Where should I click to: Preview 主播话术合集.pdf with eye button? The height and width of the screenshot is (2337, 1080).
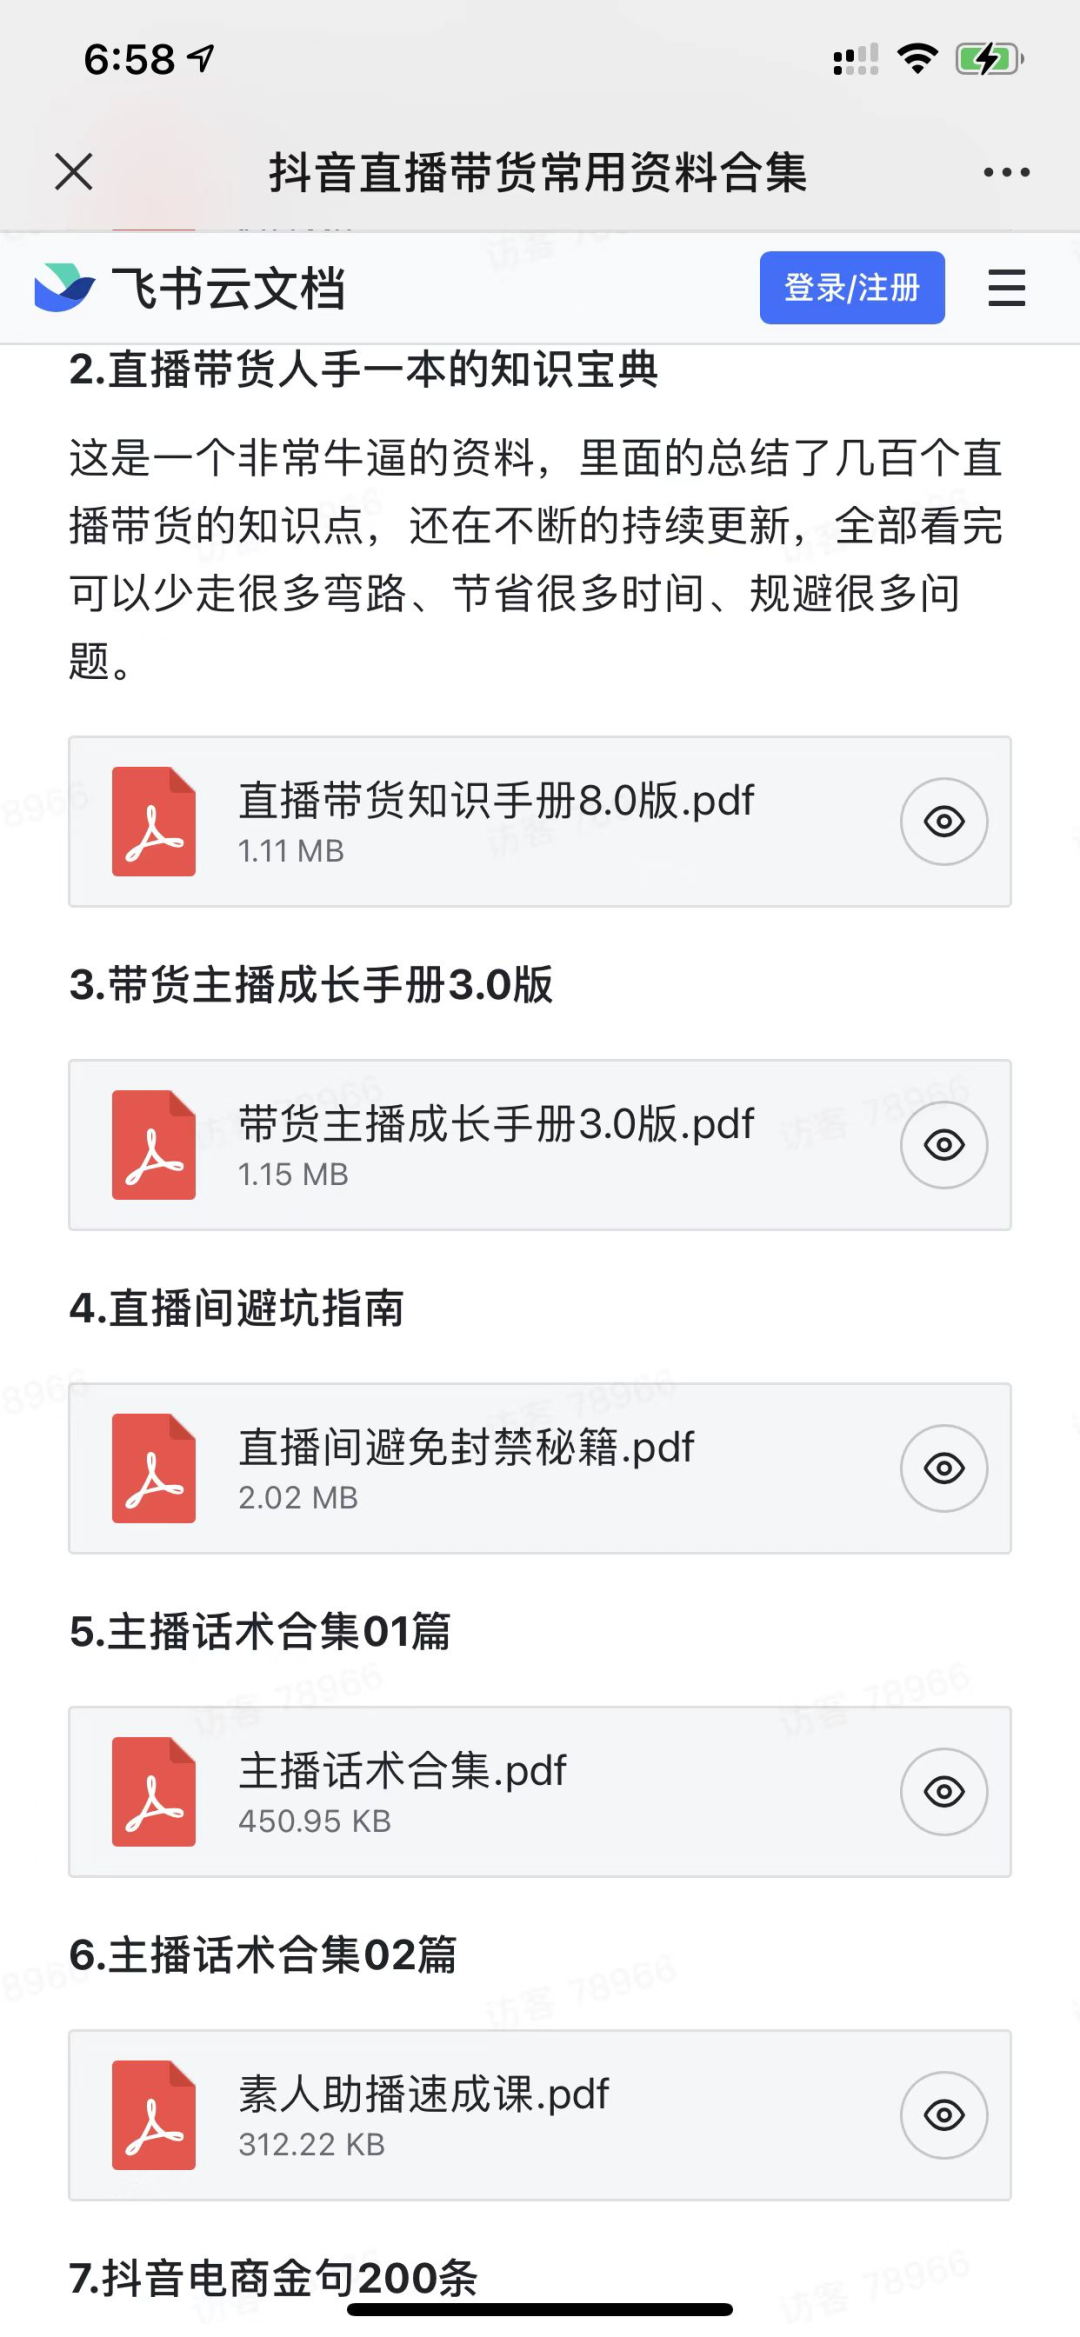pyautogui.click(x=944, y=1791)
